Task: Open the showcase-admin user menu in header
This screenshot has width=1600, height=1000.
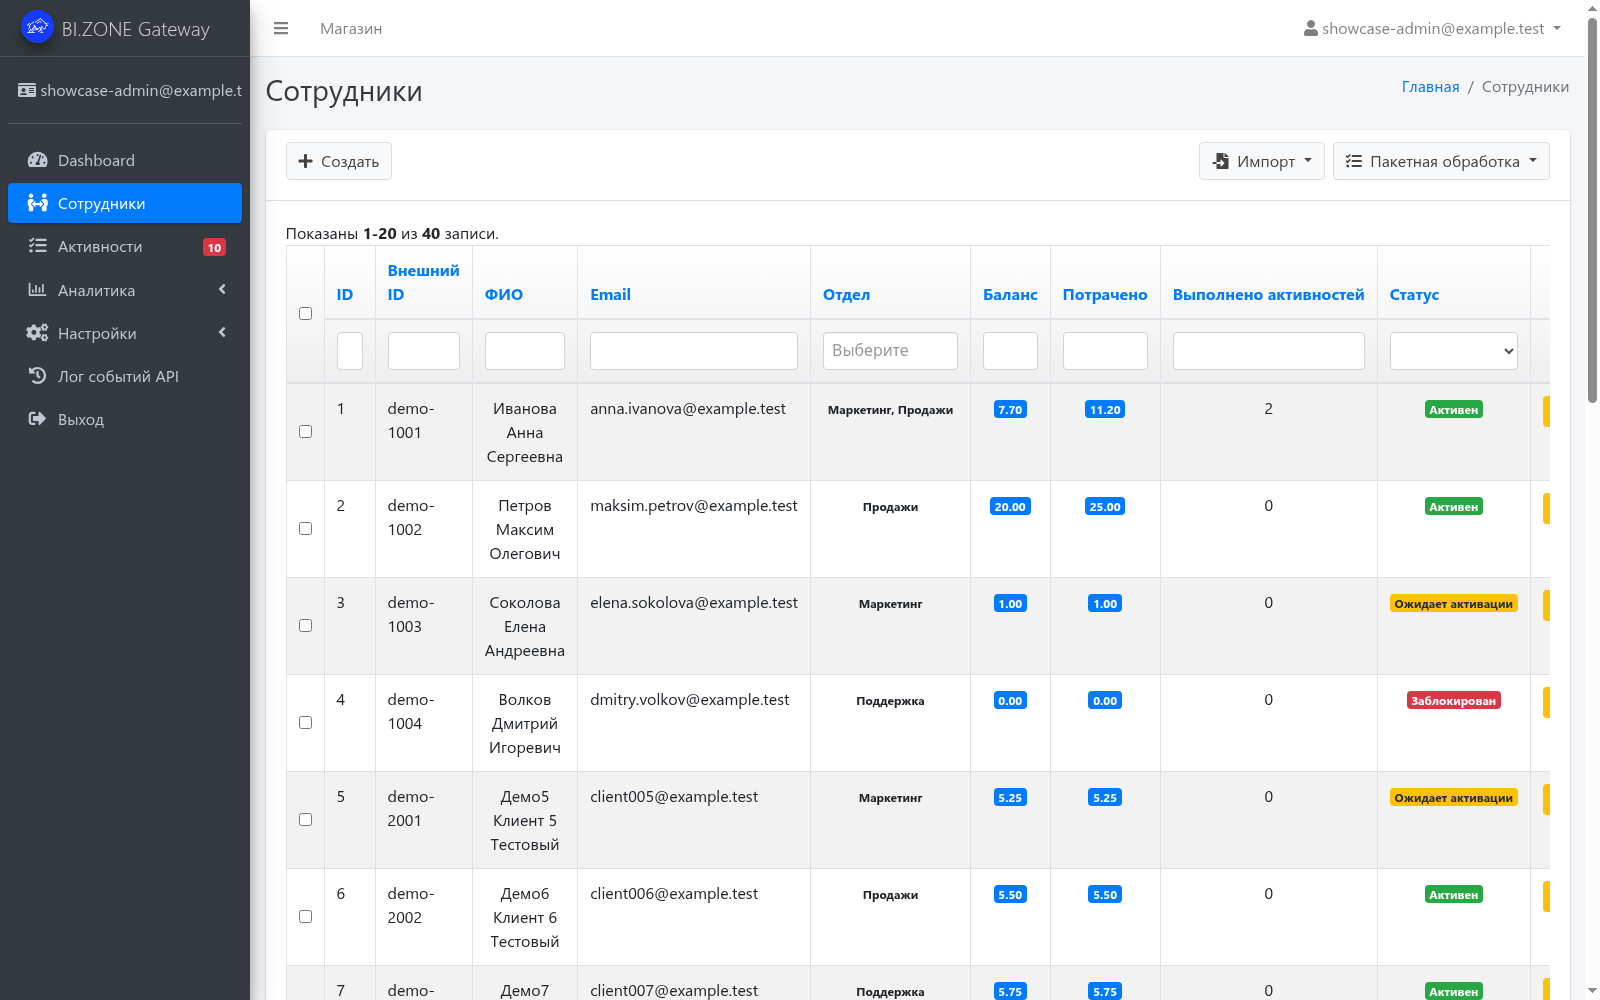Action: point(1432,29)
